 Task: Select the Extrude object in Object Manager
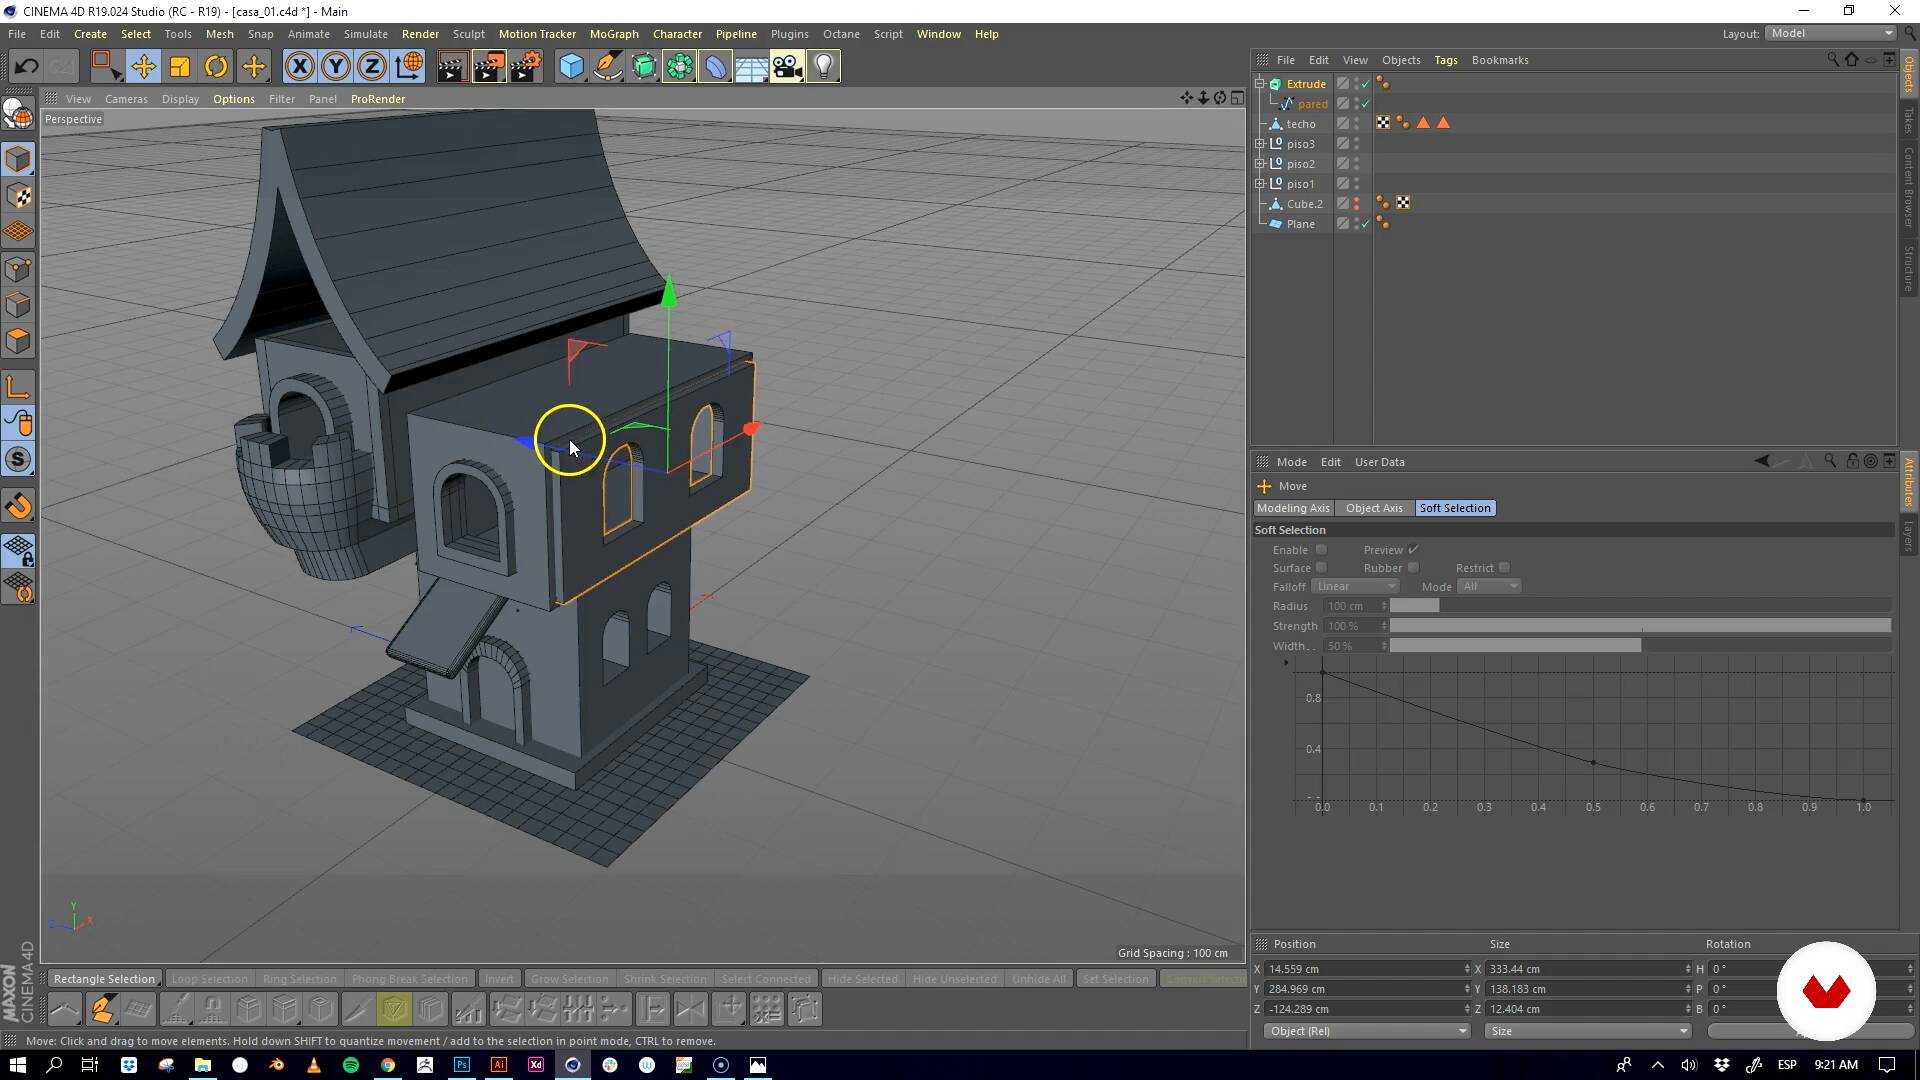[x=1306, y=84]
